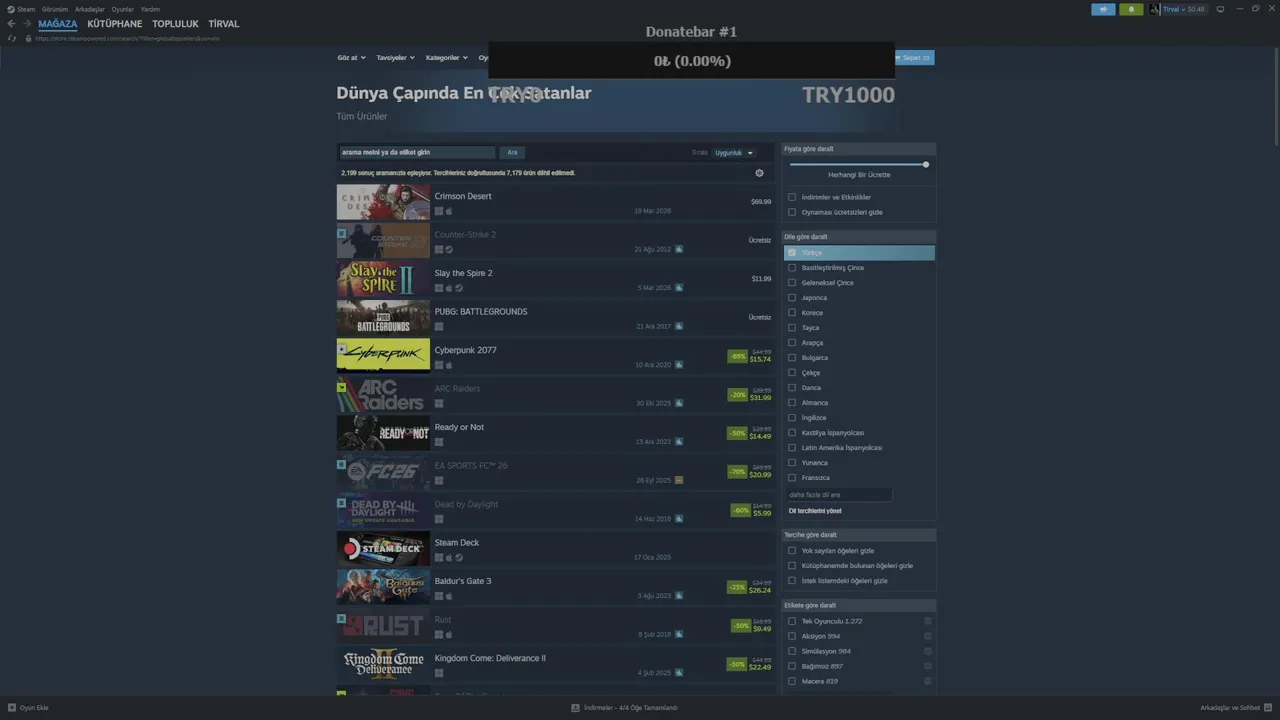Click the wishlist badge on the ARC Raiders thumbnail
This screenshot has height=720, width=1280.
click(341, 387)
